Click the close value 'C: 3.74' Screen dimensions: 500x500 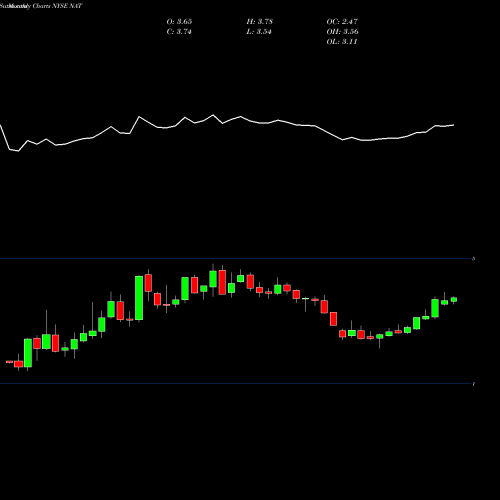point(179,32)
